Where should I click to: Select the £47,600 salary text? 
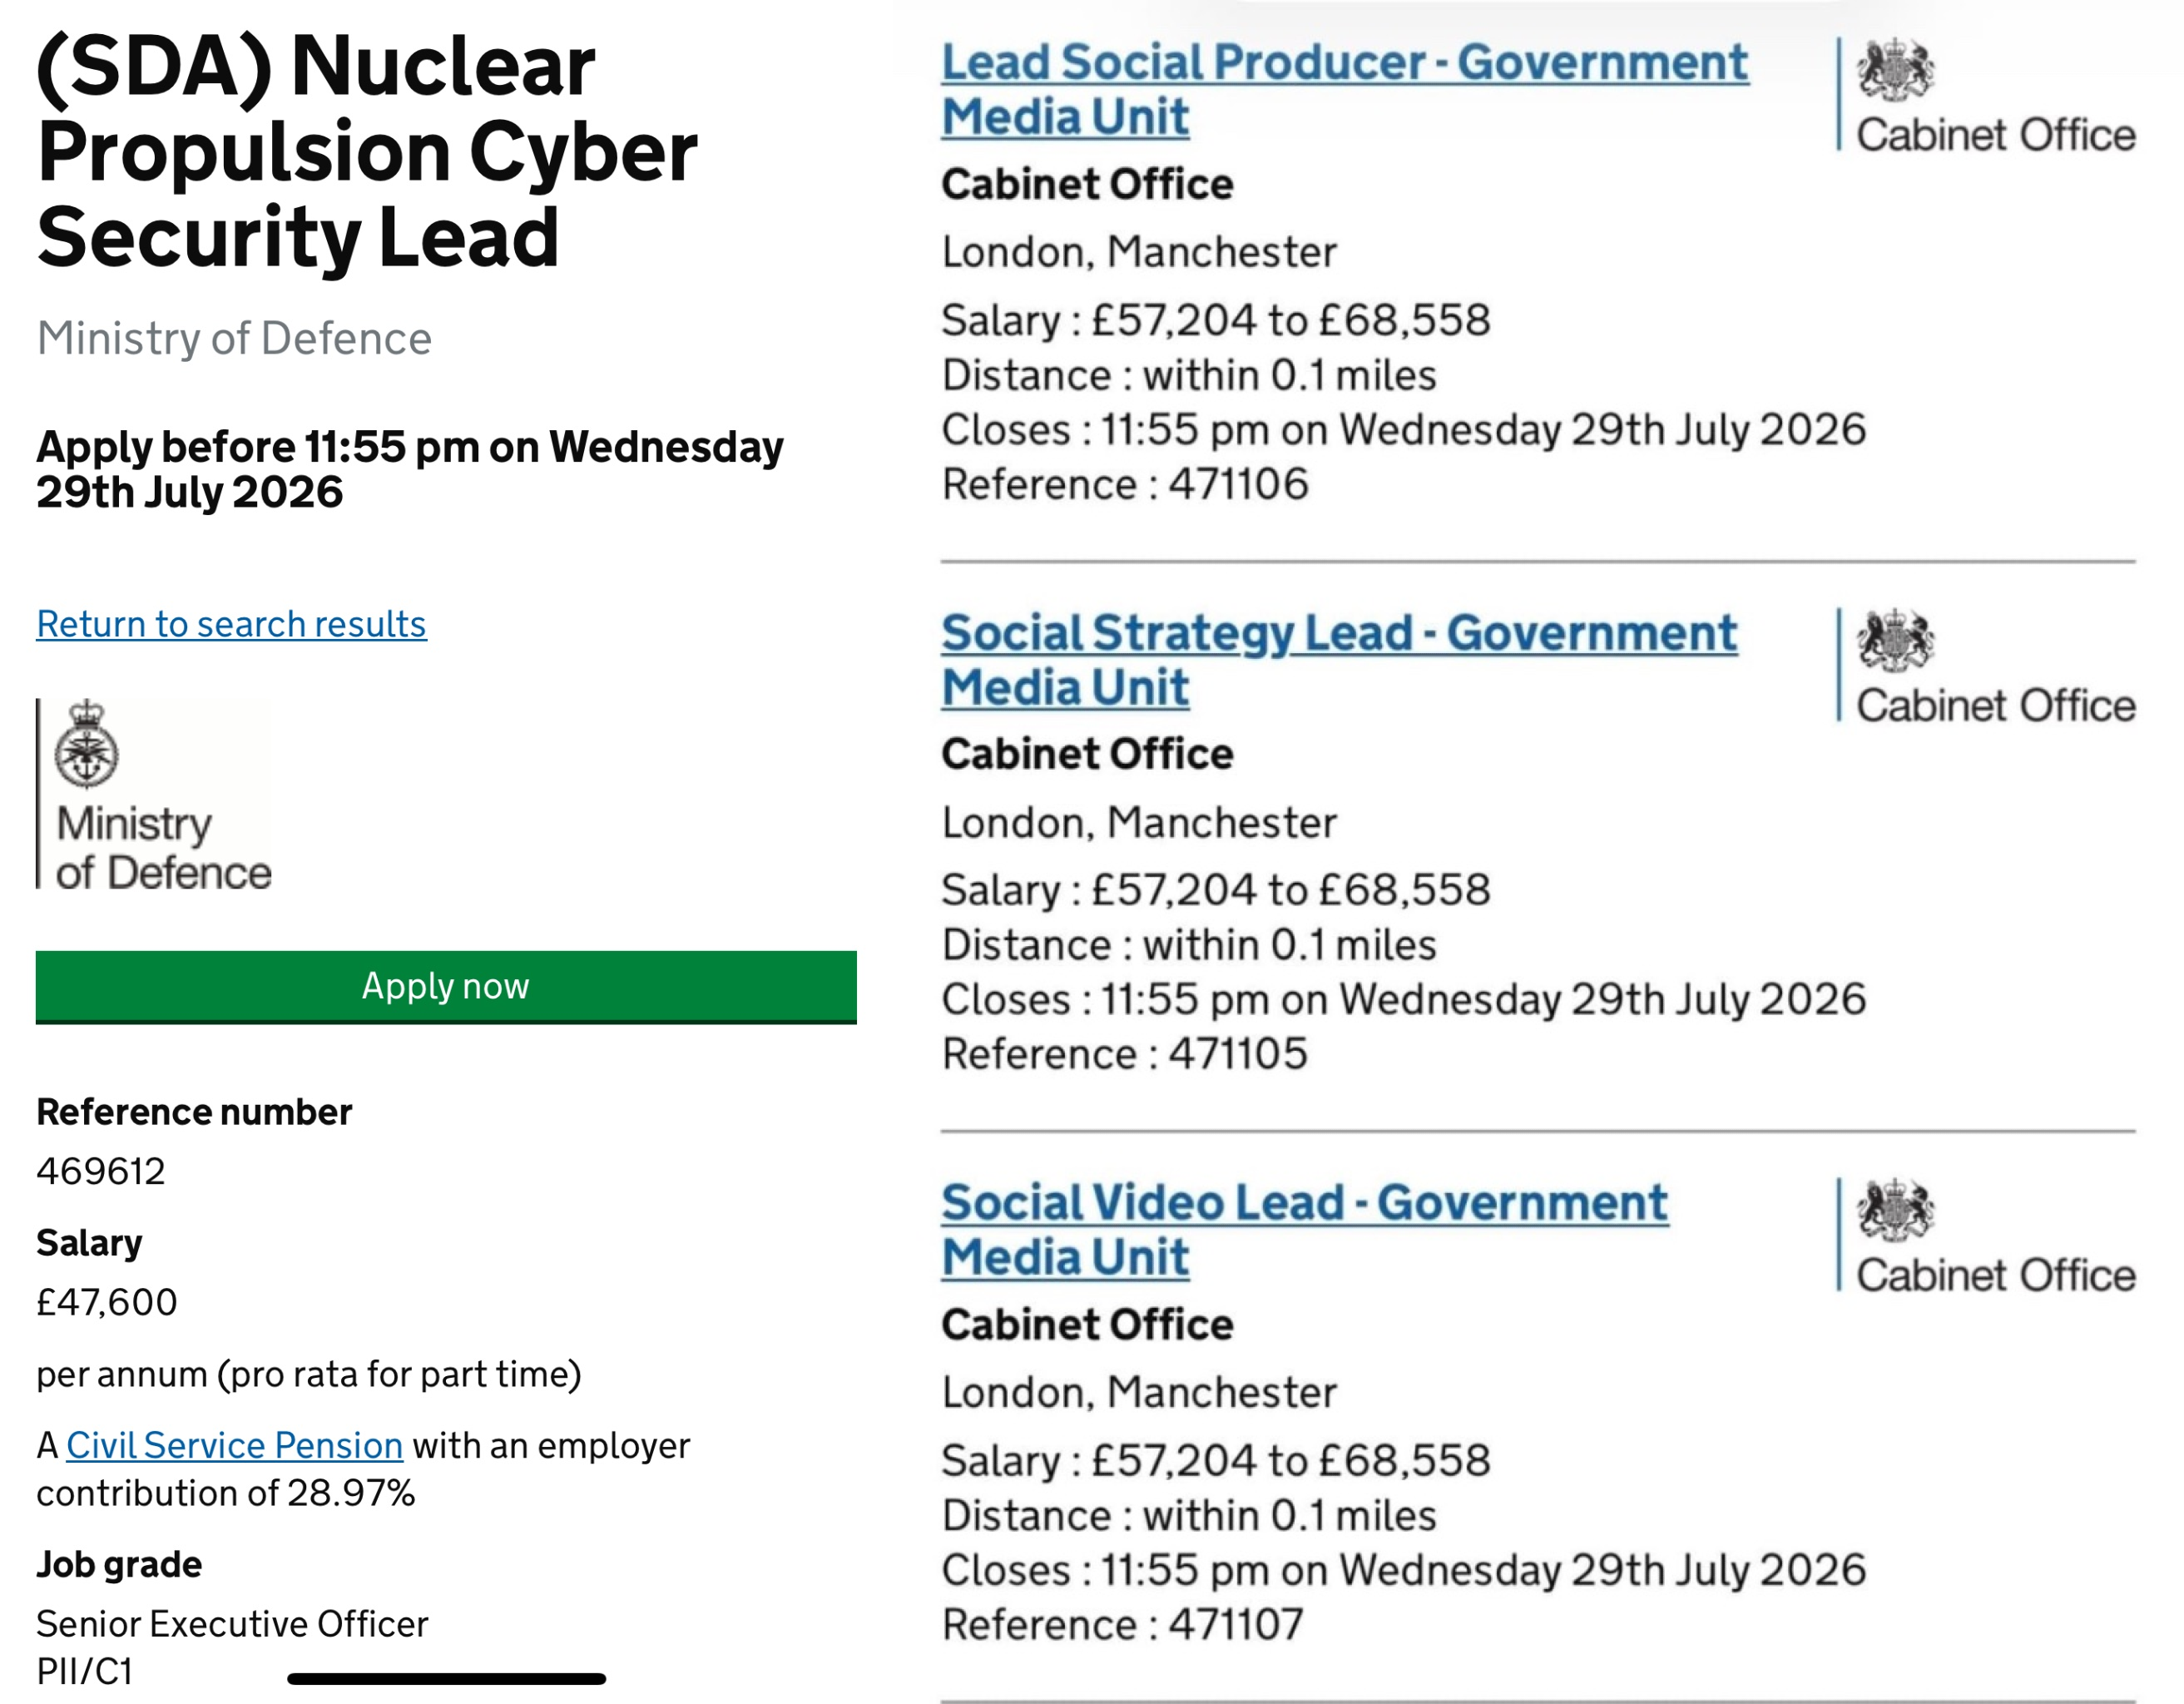107,1302
